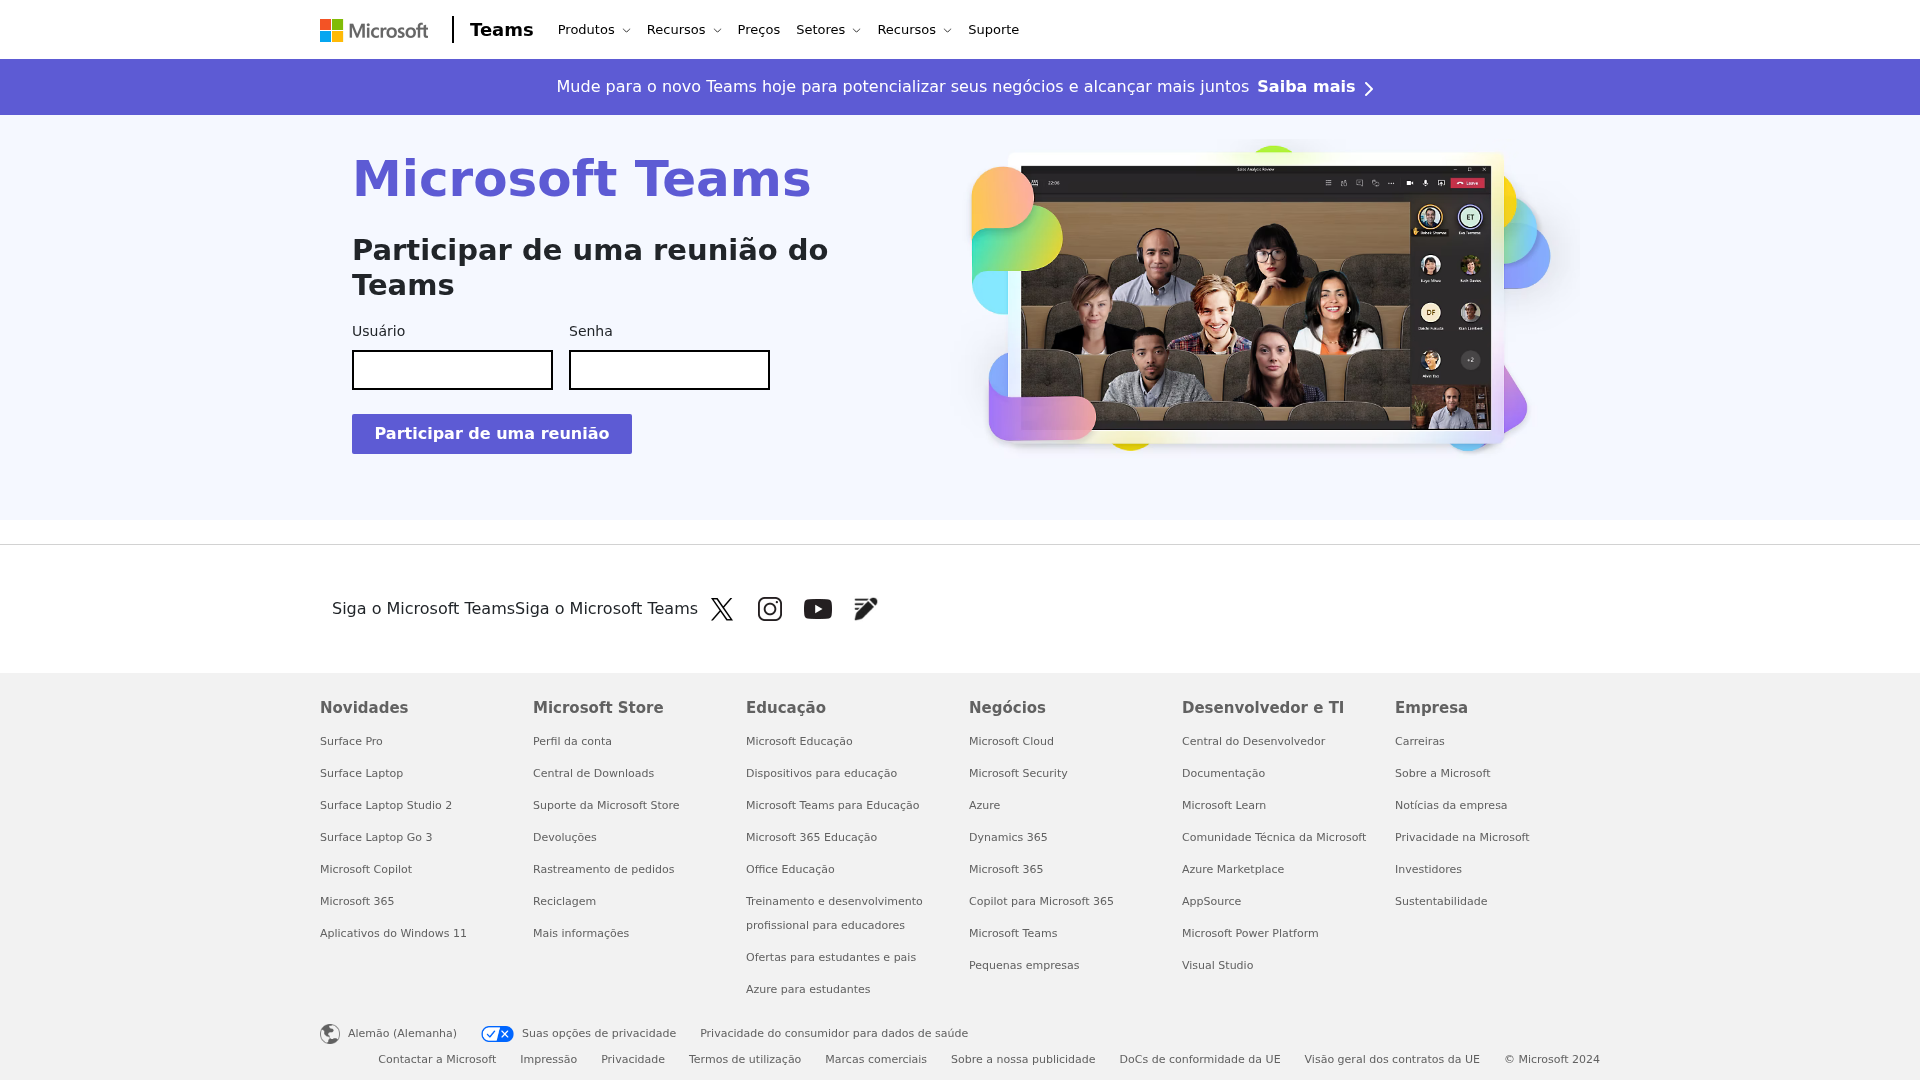
Task: Go to Teams product home link
Action: pos(501,30)
